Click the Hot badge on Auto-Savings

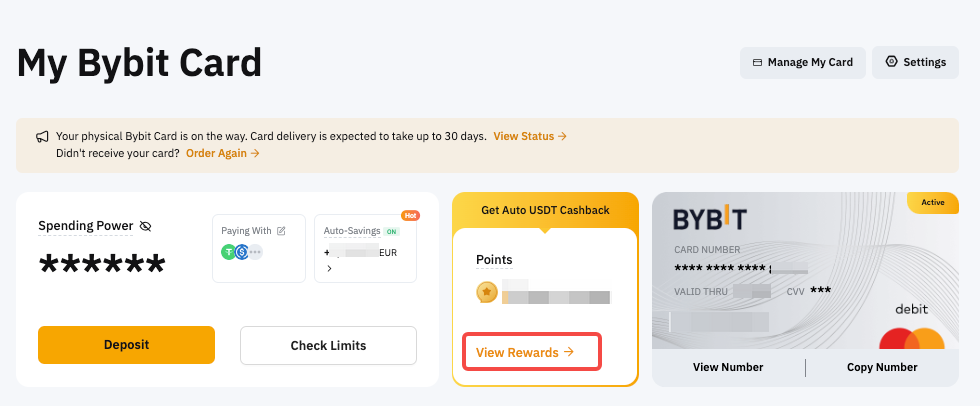(409, 215)
